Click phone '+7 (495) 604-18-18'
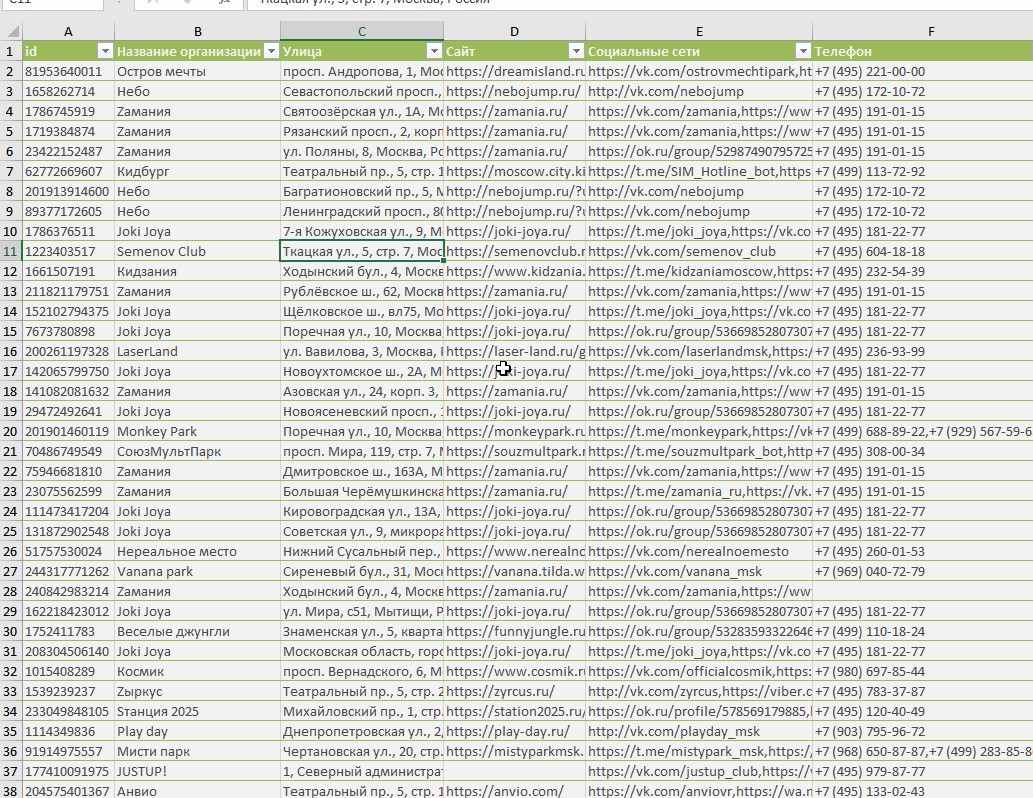 [923, 252]
